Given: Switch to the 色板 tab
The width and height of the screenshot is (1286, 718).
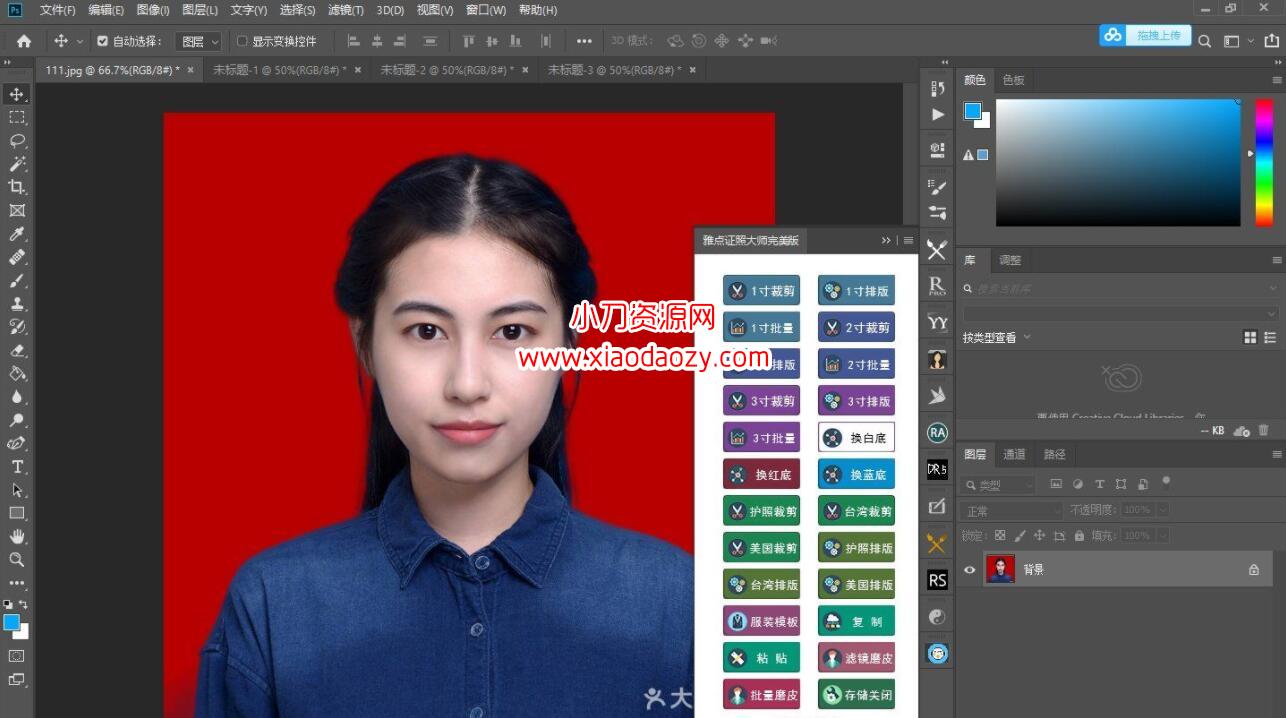Looking at the screenshot, I should tap(1013, 80).
